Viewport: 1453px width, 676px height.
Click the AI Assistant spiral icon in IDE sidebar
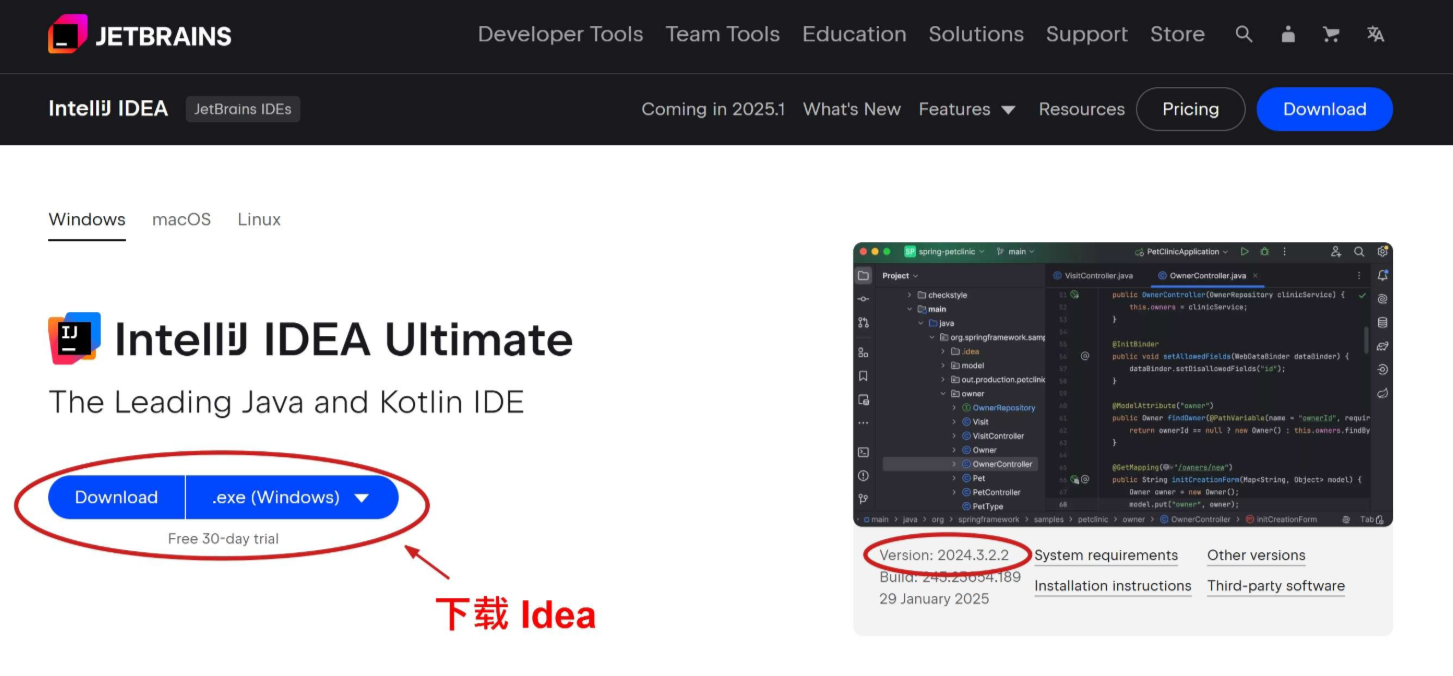tap(1382, 299)
